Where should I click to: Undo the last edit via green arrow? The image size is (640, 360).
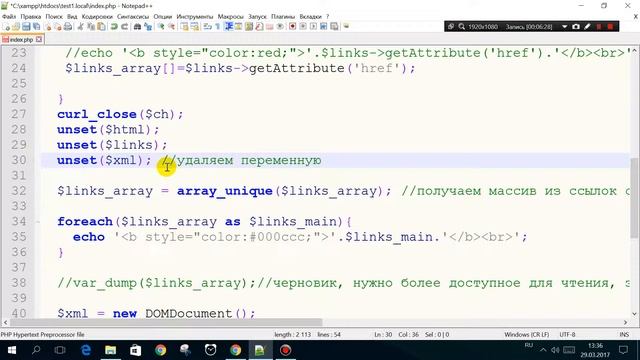click(x=114, y=27)
